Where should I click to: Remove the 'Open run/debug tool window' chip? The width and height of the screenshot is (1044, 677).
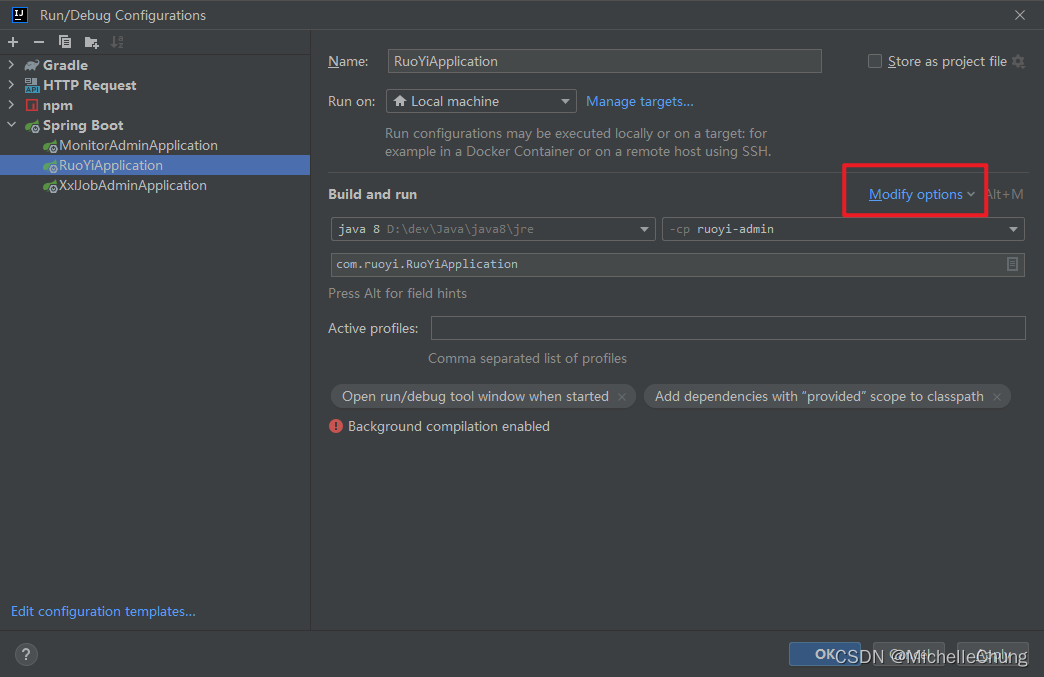[x=622, y=397]
